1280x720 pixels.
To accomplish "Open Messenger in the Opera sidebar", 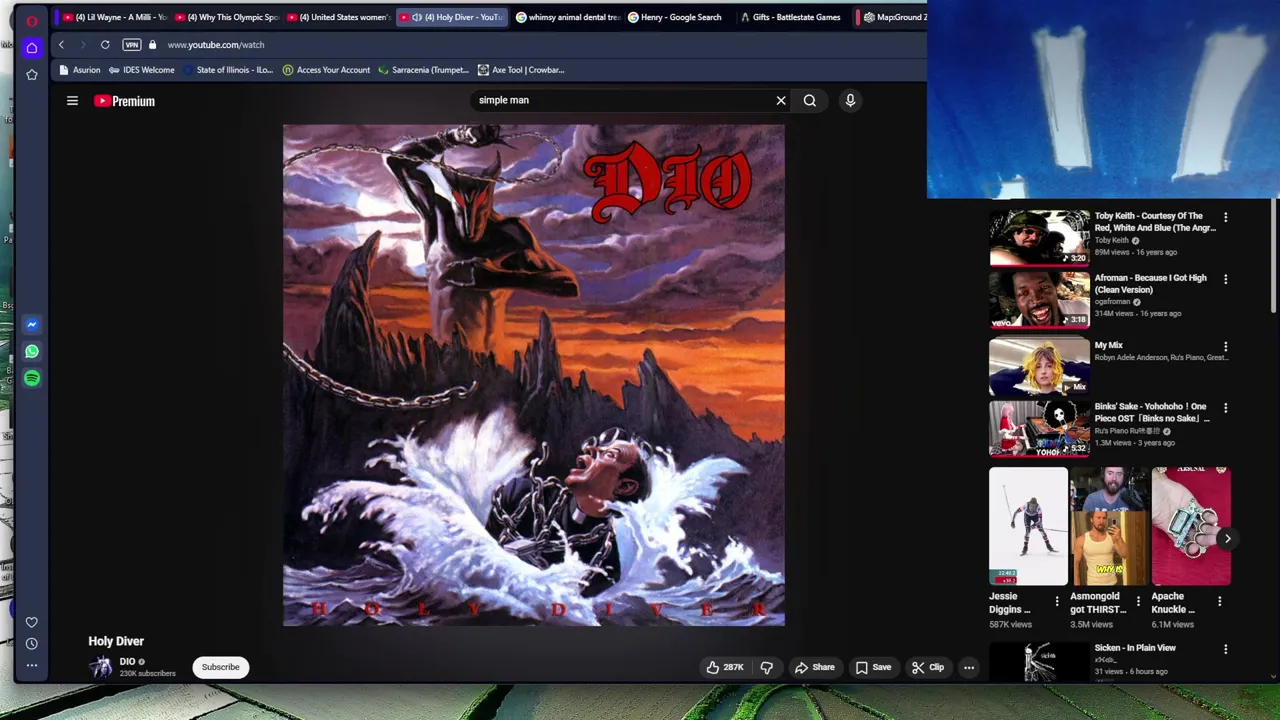I will point(32,324).
